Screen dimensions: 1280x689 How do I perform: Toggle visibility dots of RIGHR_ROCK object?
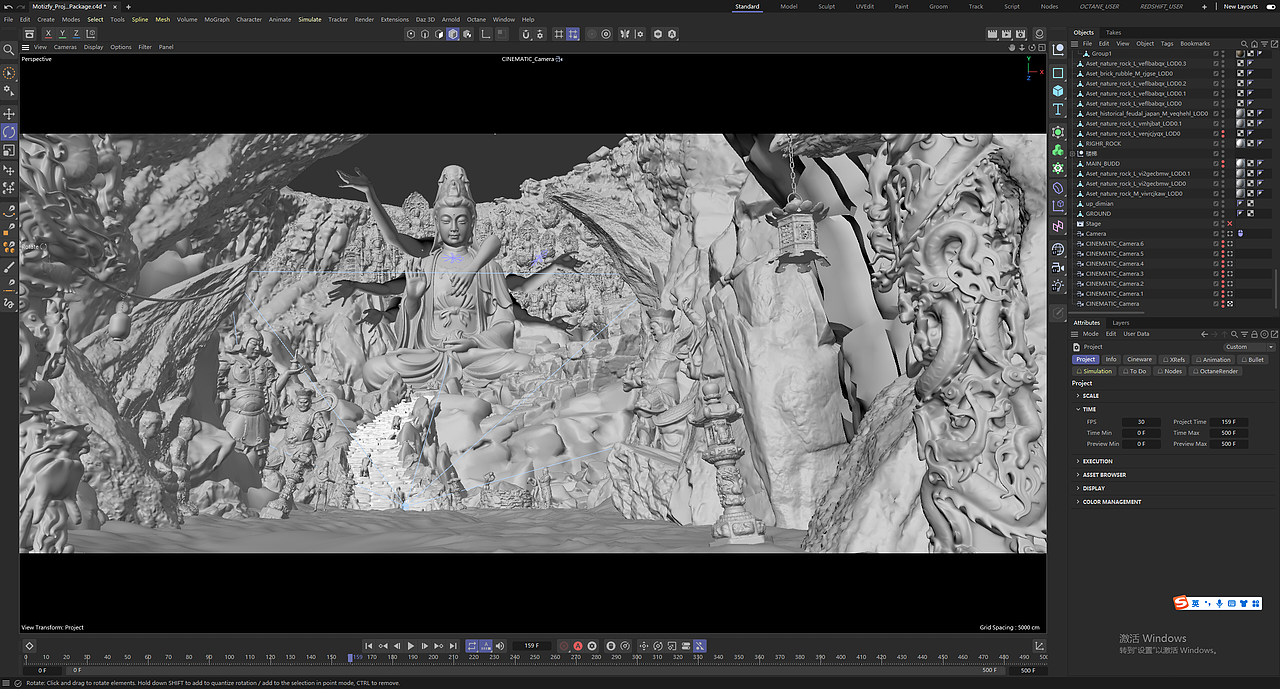click(x=1222, y=144)
